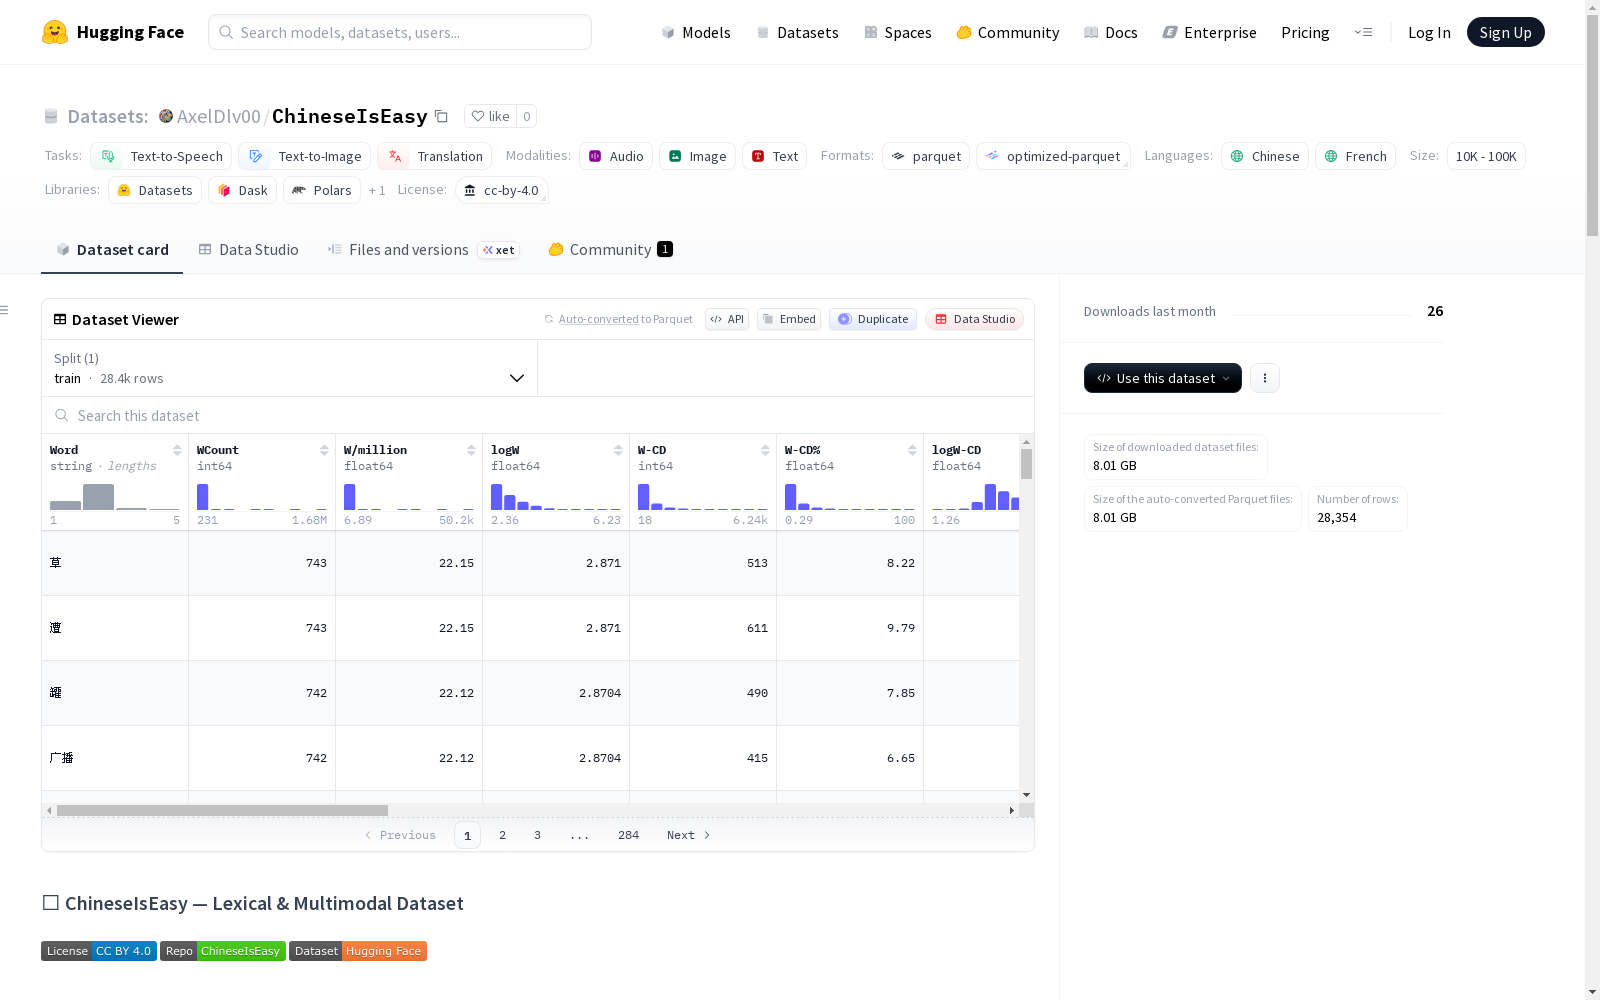Expand the +1 hidden libraries

[377, 190]
